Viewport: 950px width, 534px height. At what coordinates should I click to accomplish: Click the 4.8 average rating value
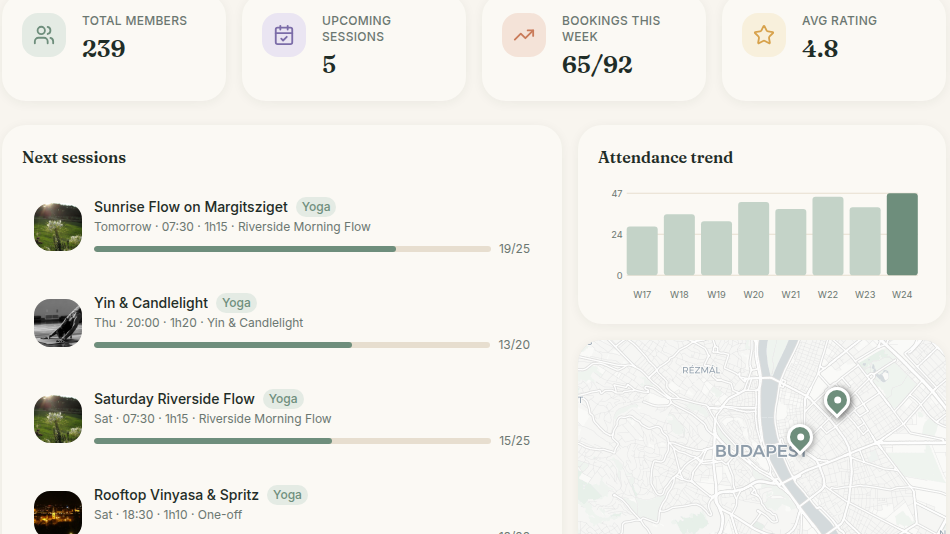[820, 48]
